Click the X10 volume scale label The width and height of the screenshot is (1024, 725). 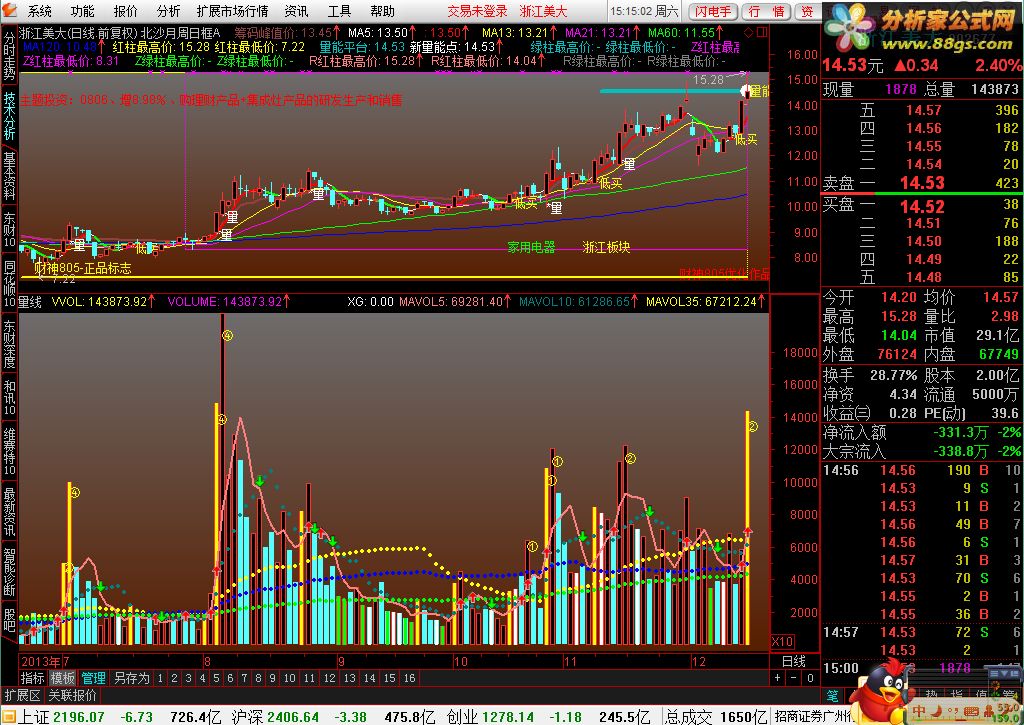click(782, 642)
